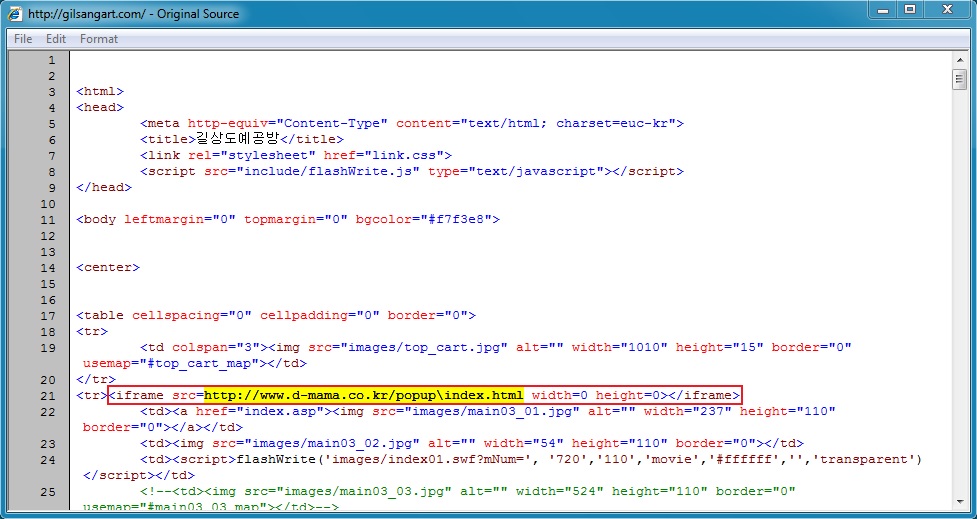Screen dimensions: 977x519
Task: Click line number 21 in gutter
Action: point(48,396)
